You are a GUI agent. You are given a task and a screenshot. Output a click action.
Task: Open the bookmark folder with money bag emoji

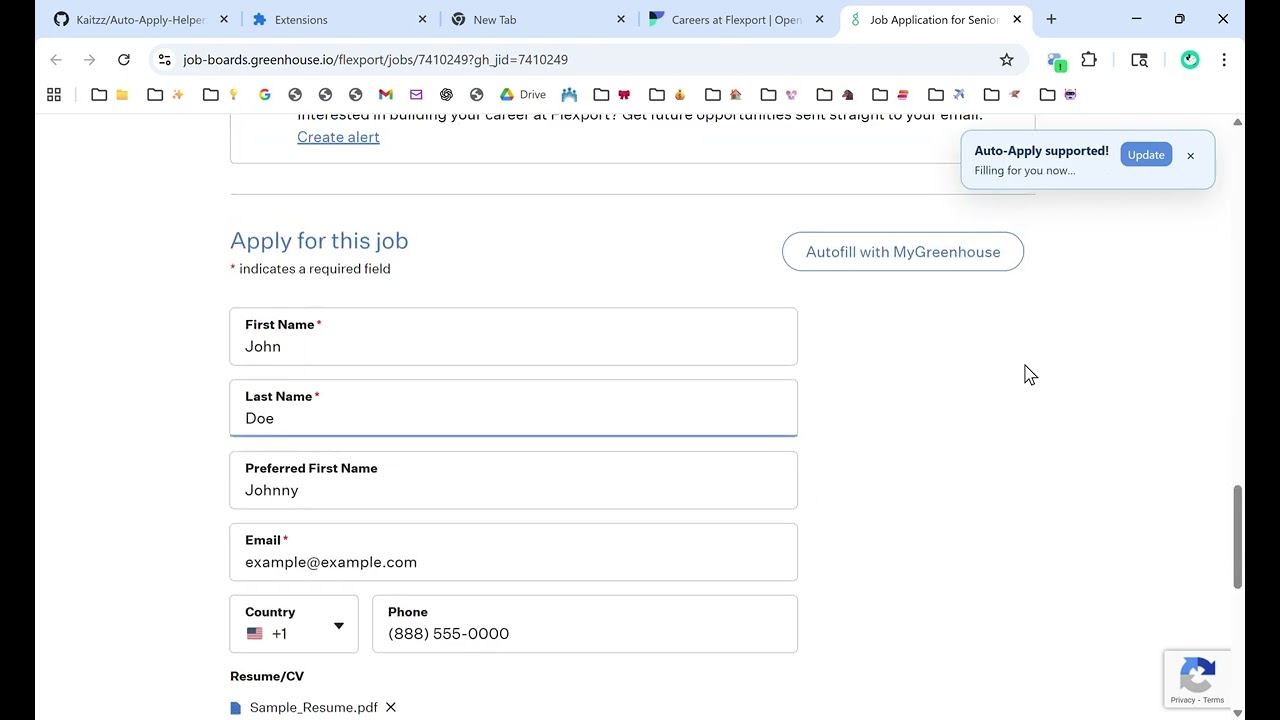667,94
